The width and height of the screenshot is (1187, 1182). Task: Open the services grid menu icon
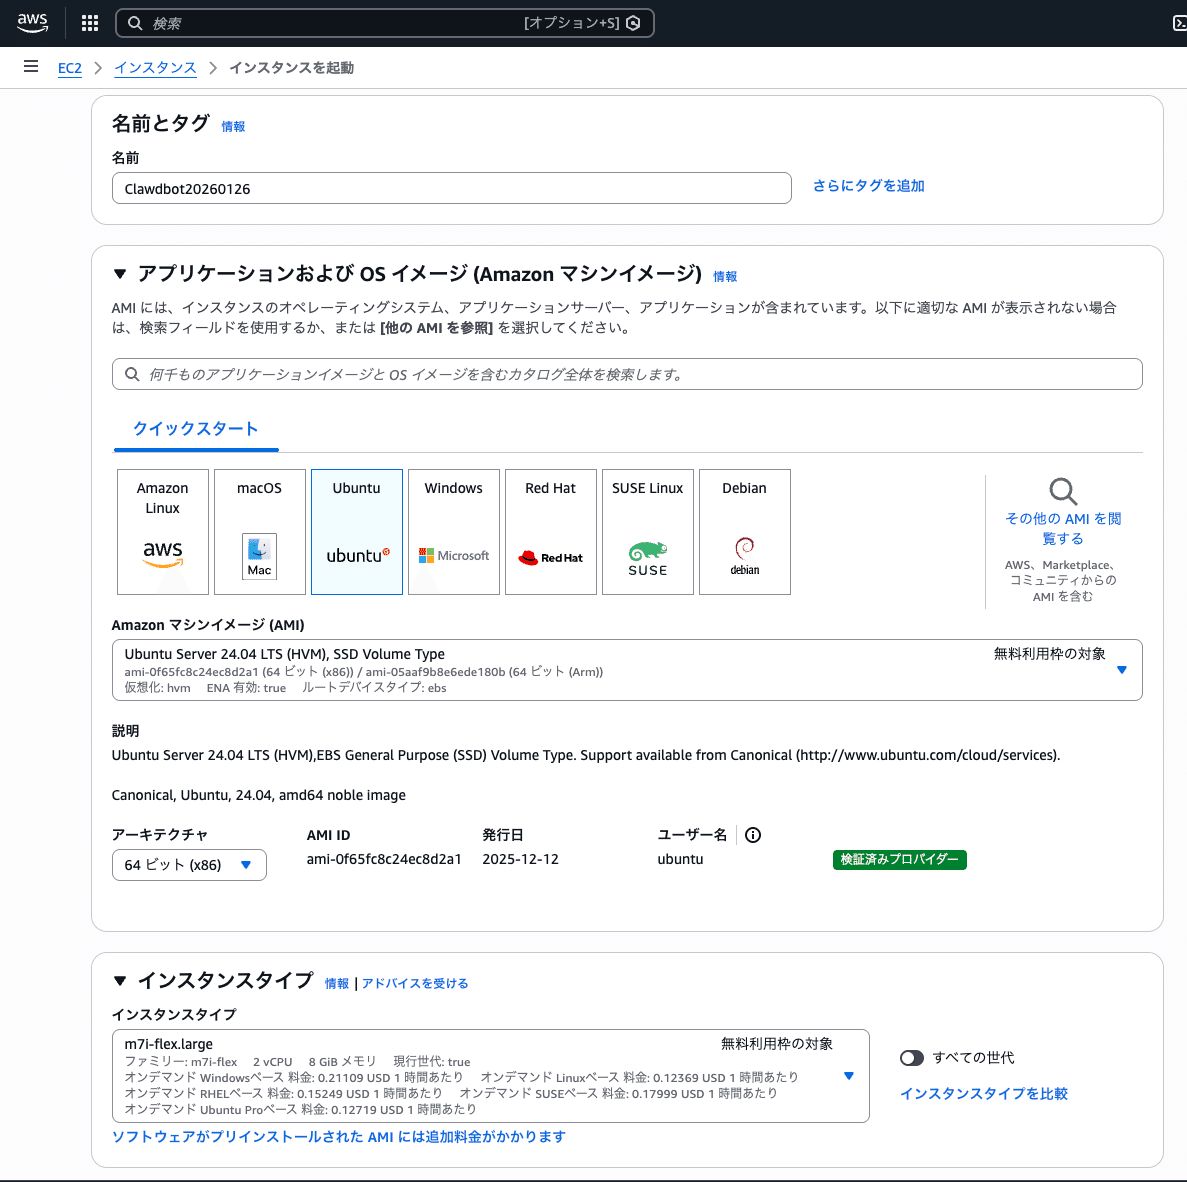89,22
